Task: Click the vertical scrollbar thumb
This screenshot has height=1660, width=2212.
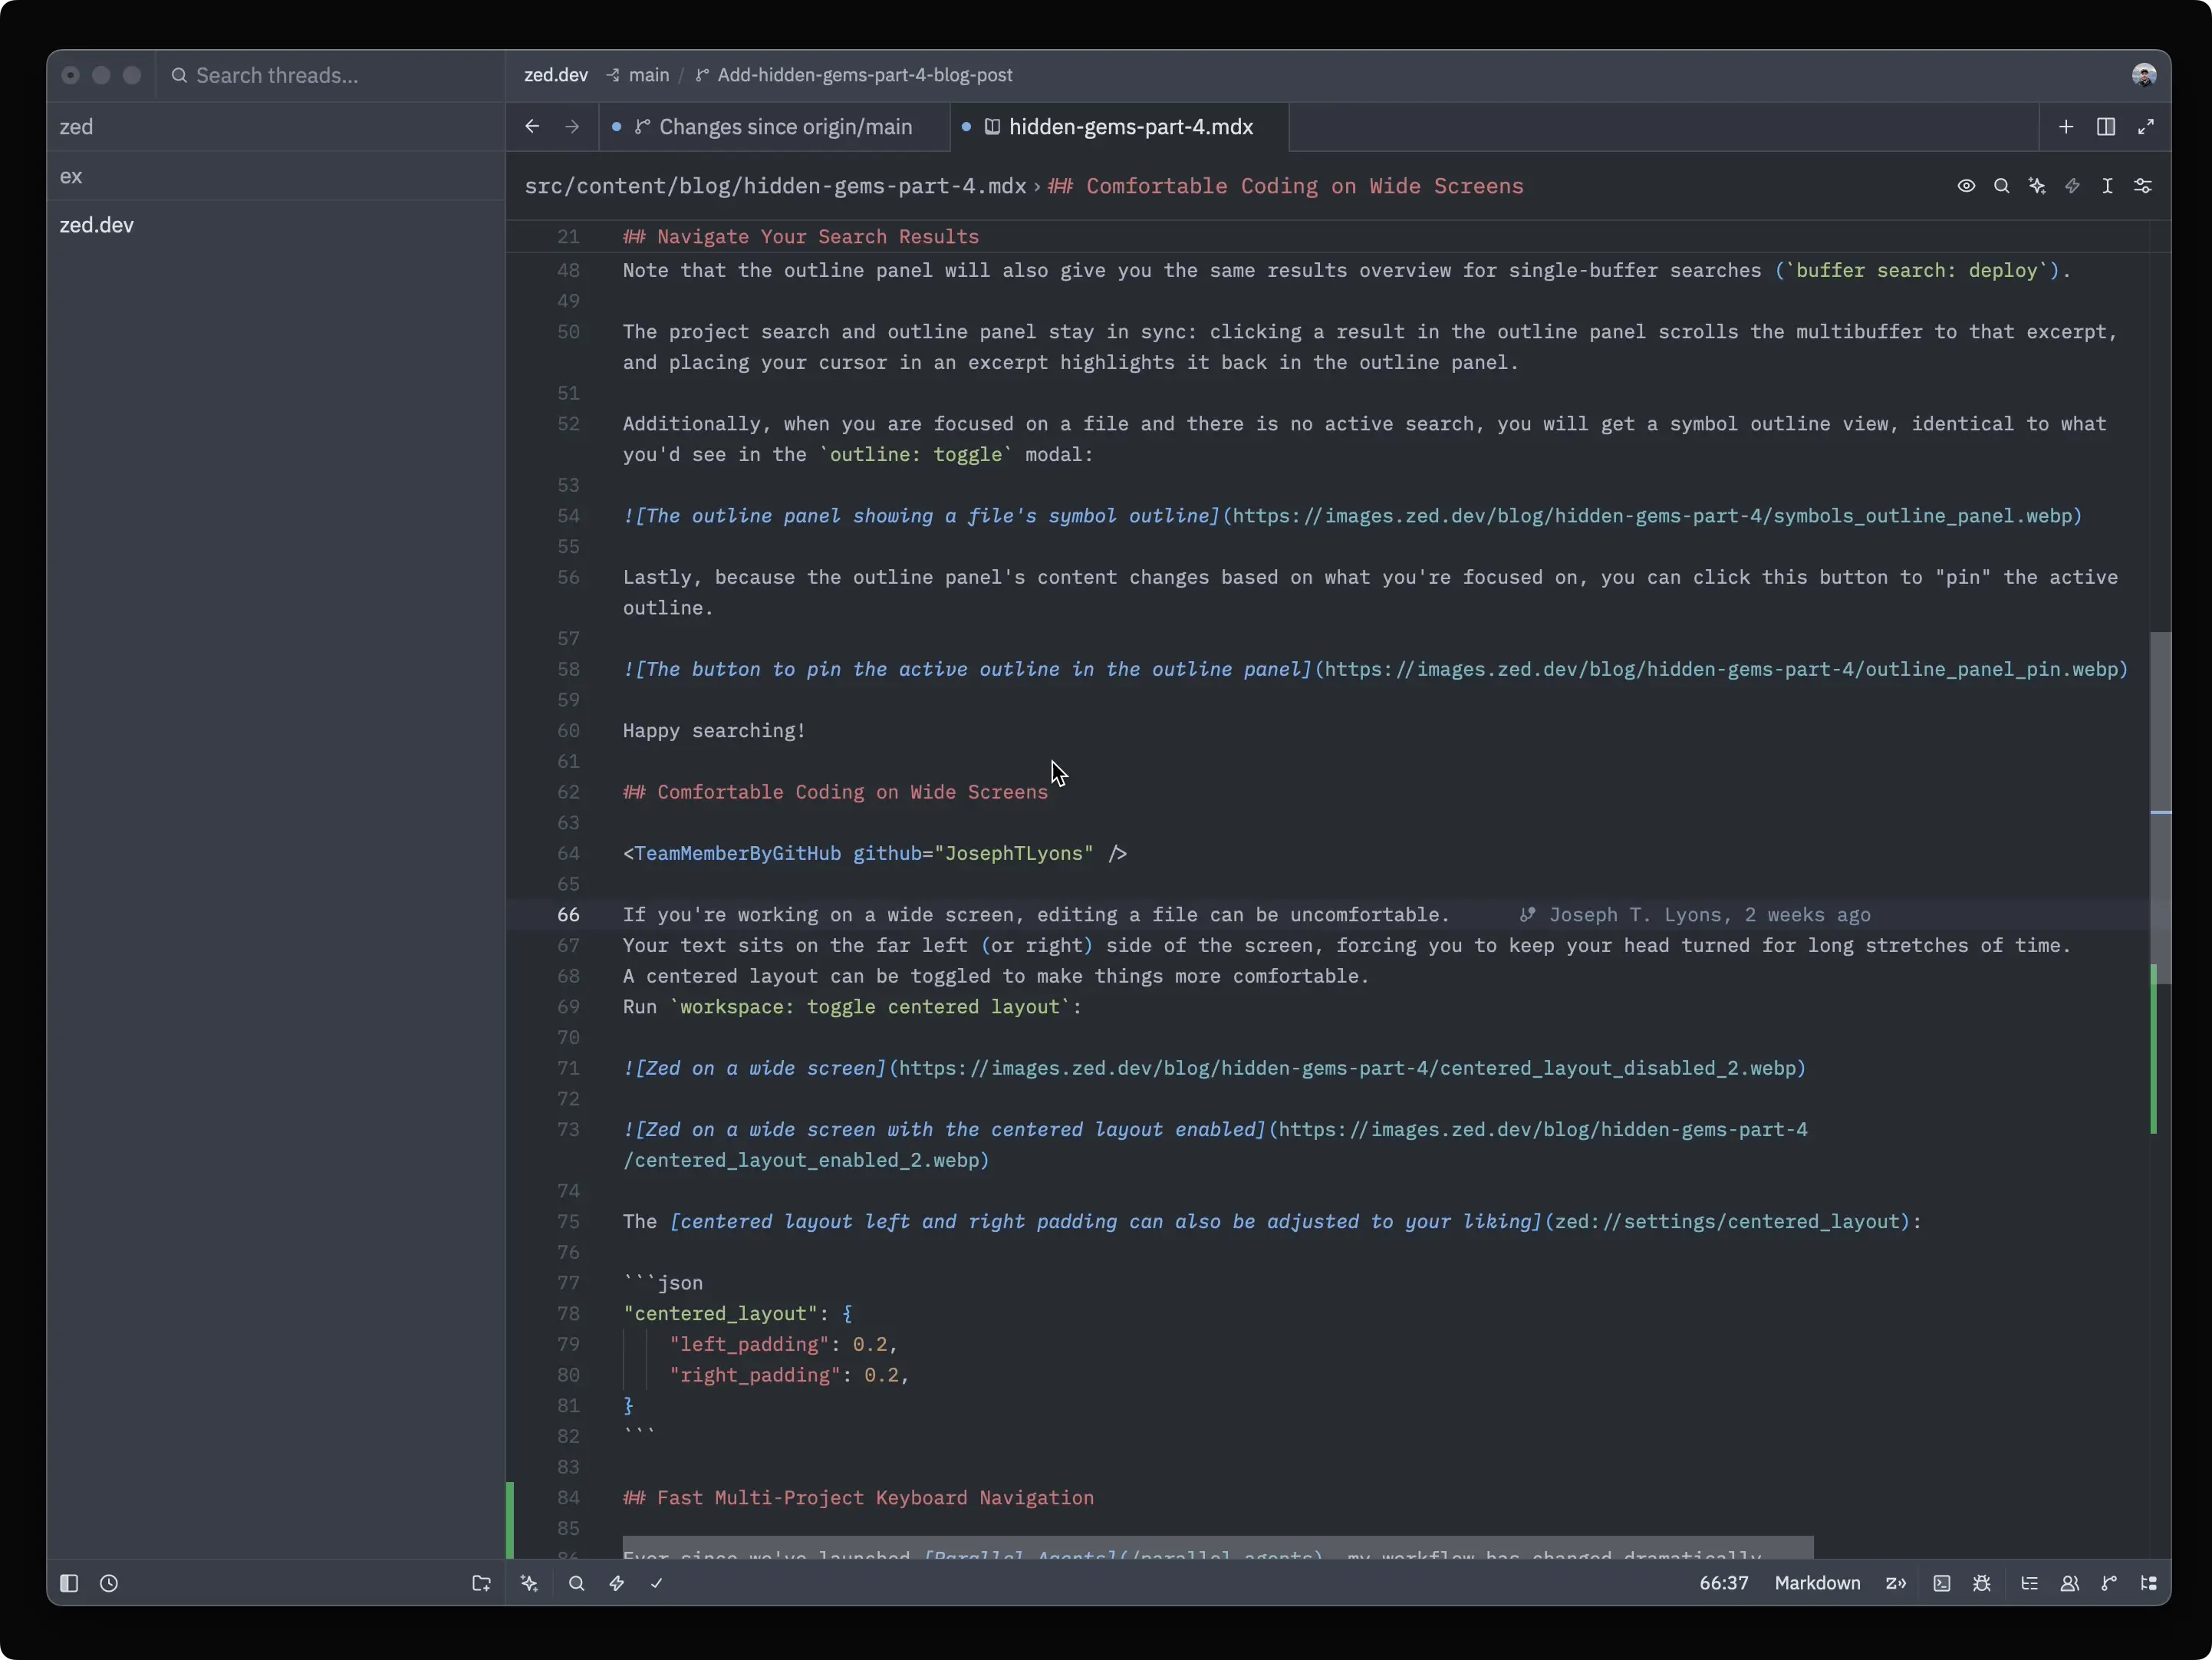Action: click(2160, 808)
